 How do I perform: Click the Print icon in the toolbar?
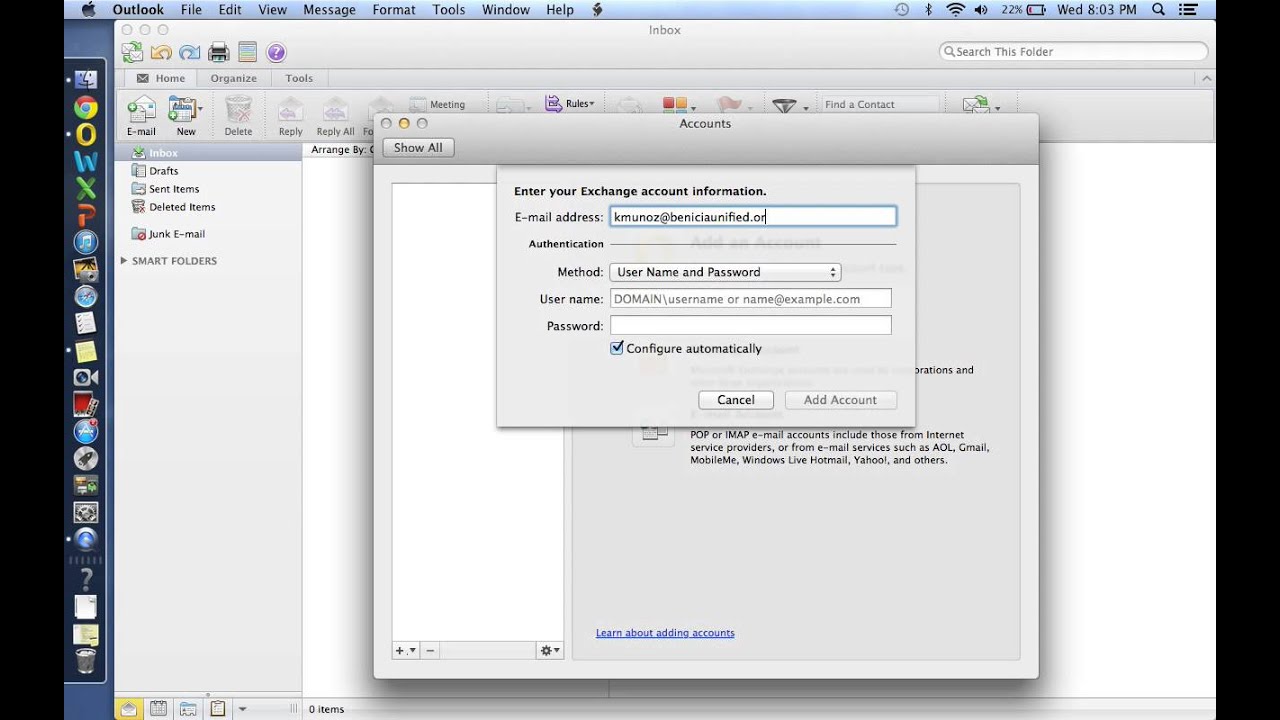219,52
